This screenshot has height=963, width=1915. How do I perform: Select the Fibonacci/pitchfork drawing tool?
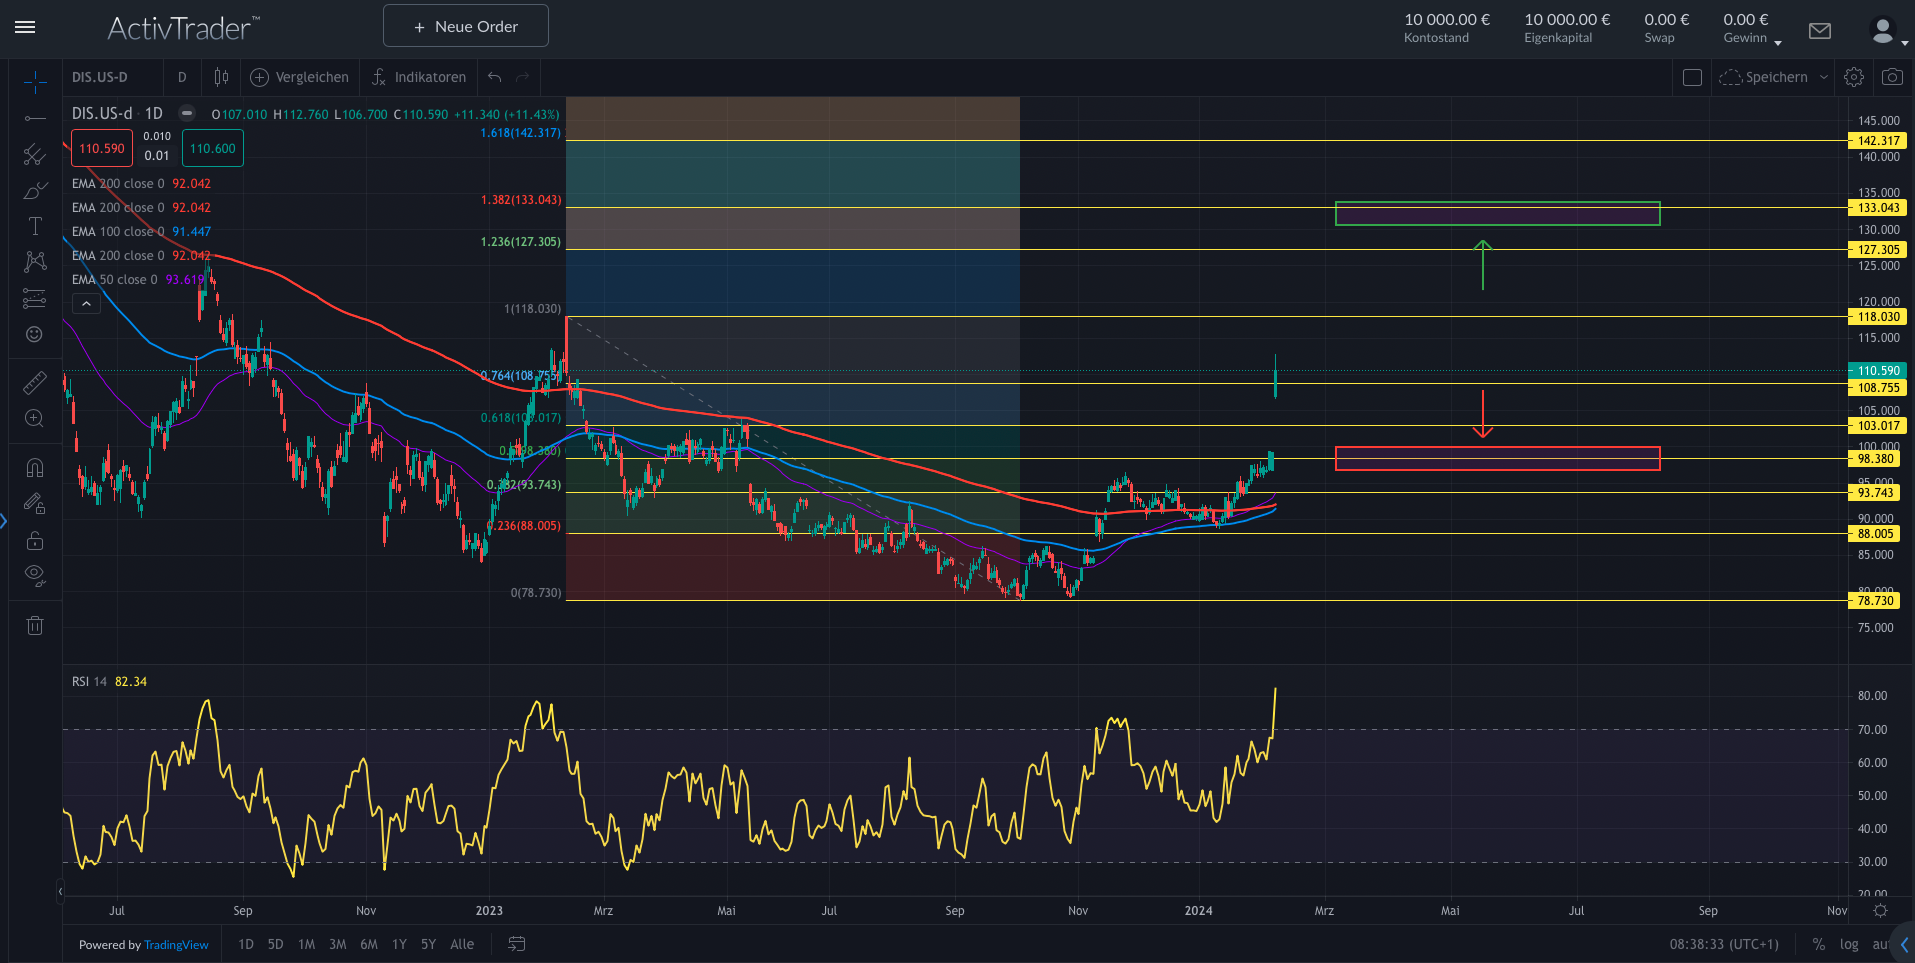tap(35, 154)
